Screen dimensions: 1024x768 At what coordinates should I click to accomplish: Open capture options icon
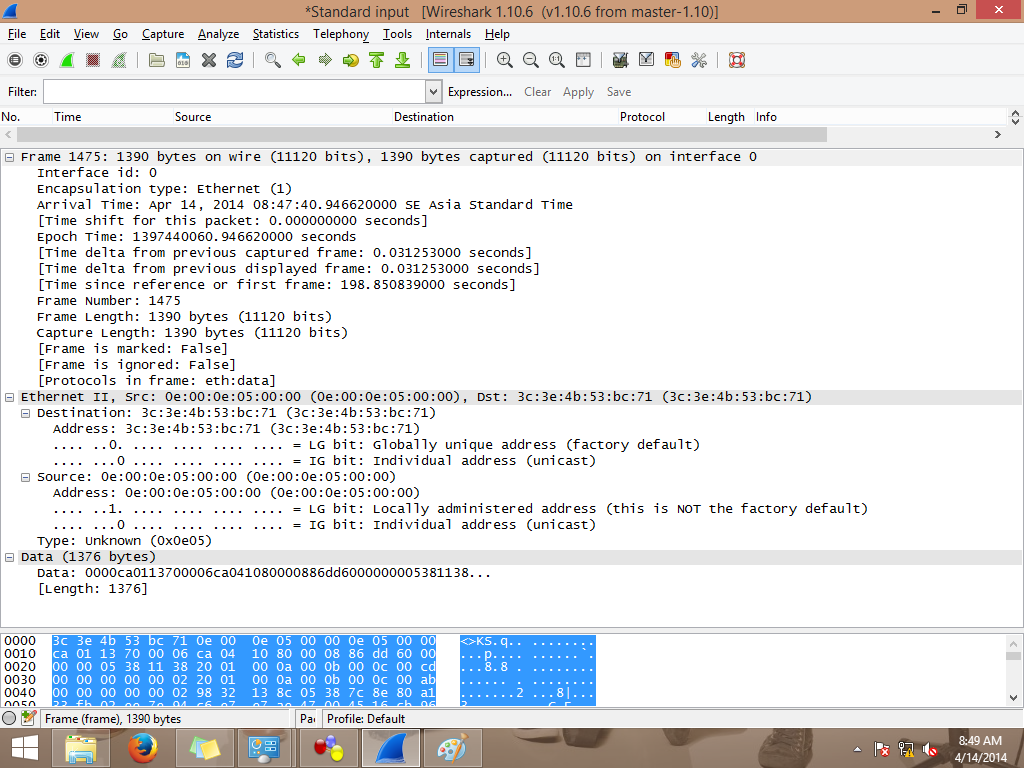[40, 60]
